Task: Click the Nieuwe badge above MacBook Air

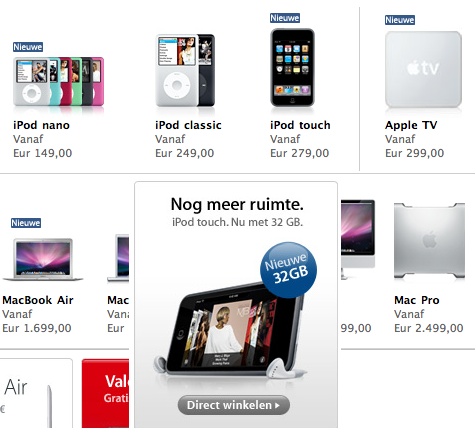Action: tap(26, 223)
